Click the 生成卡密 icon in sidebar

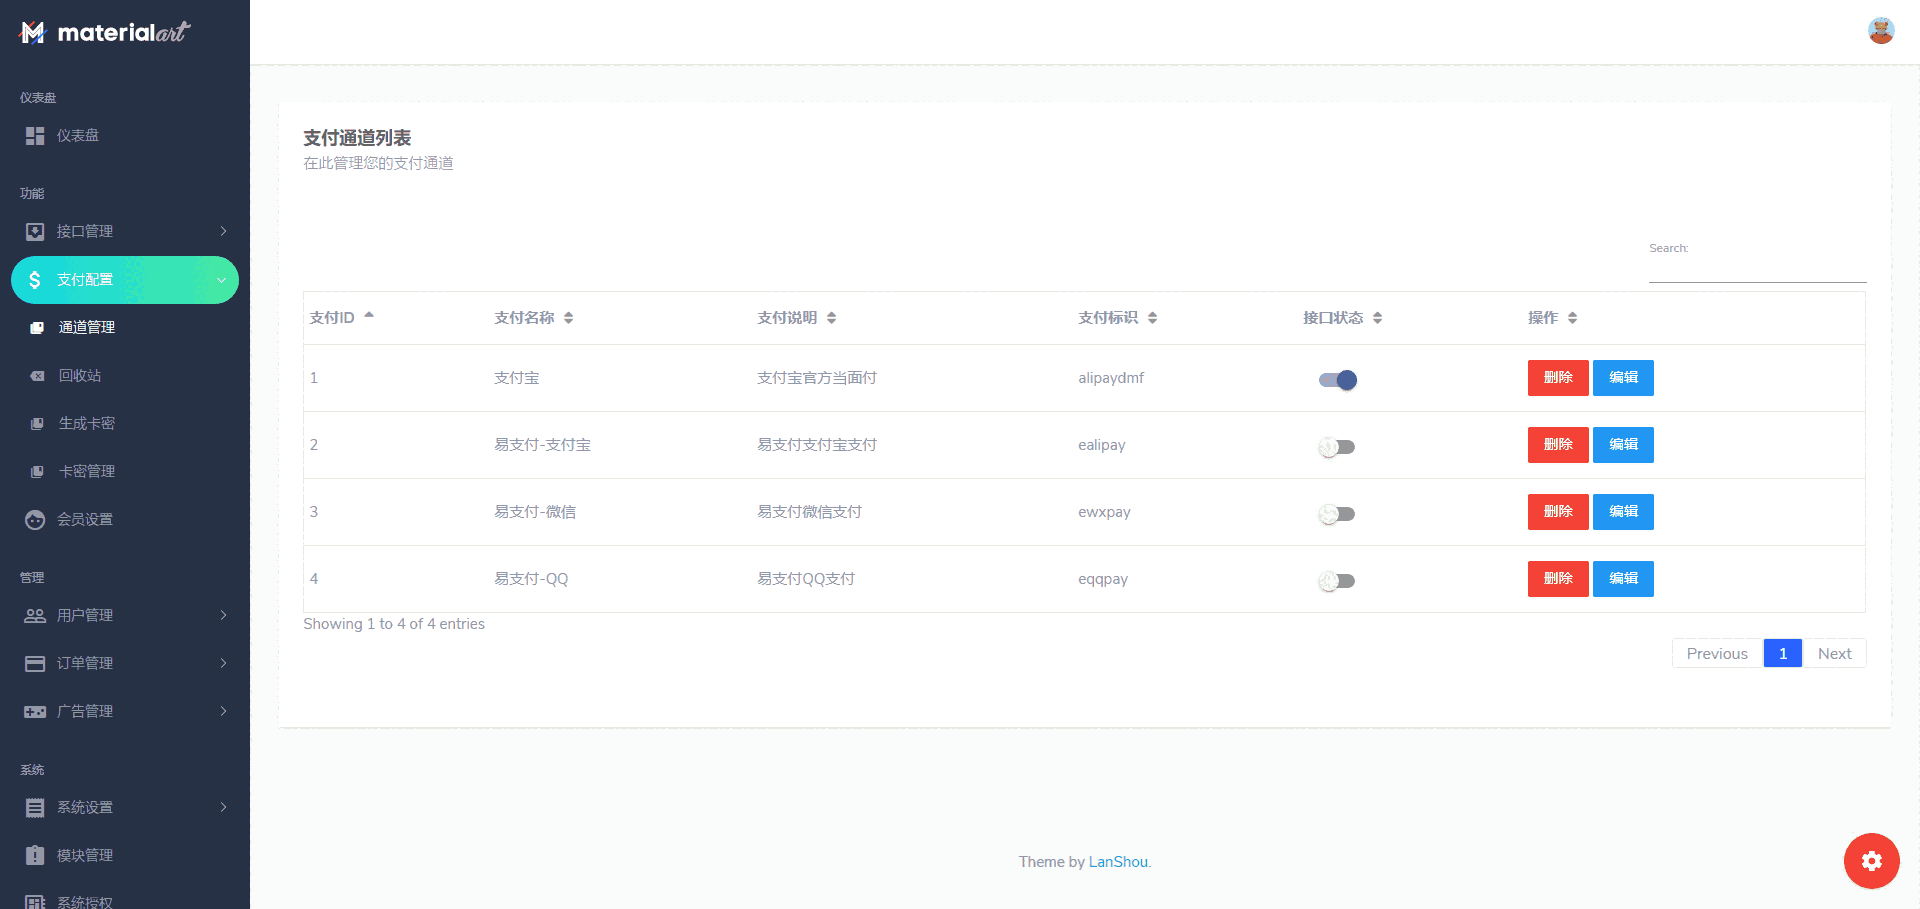click(x=37, y=424)
